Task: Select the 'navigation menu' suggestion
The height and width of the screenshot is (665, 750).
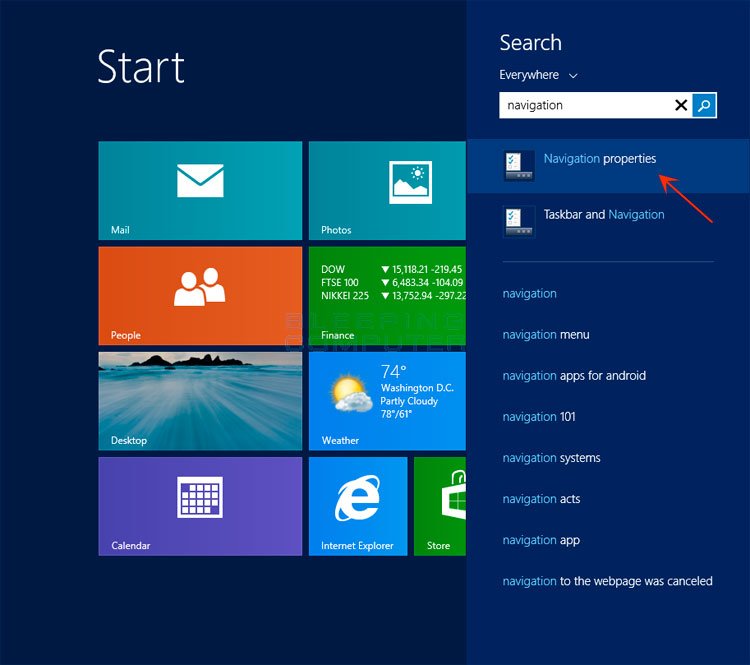Action: coord(546,335)
